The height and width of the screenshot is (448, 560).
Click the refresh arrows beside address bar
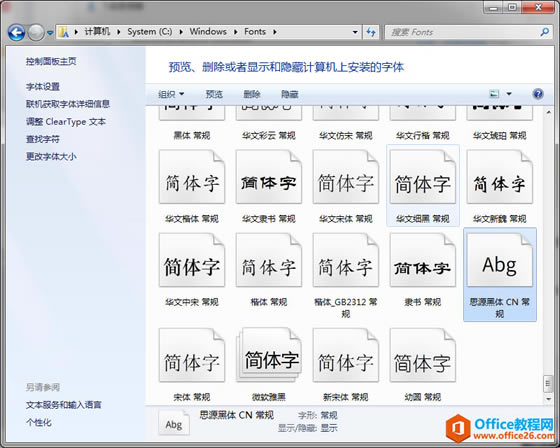click(x=371, y=32)
